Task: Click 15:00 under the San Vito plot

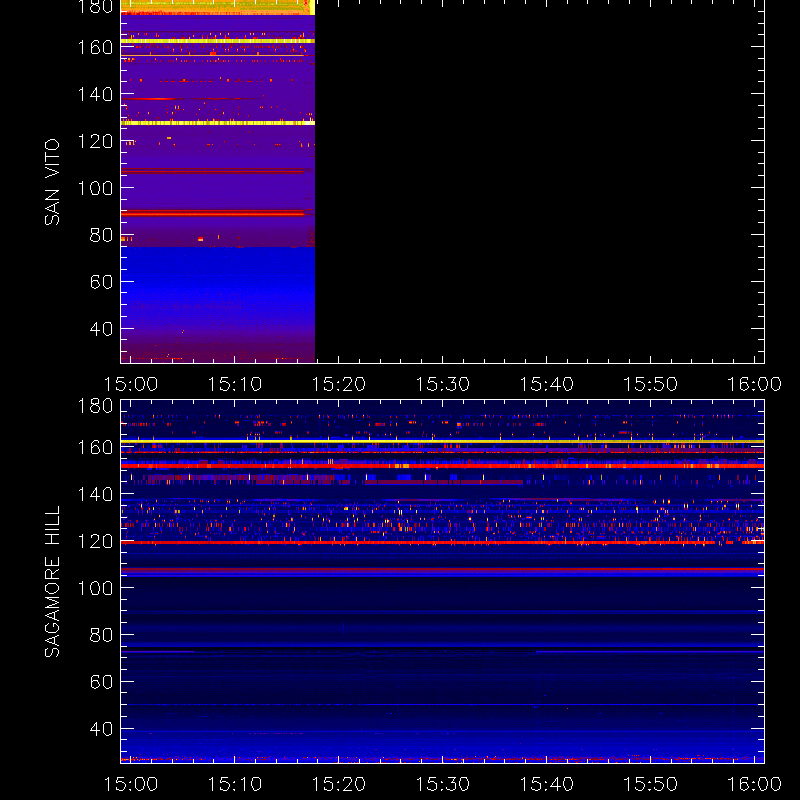Action: coord(131,384)
